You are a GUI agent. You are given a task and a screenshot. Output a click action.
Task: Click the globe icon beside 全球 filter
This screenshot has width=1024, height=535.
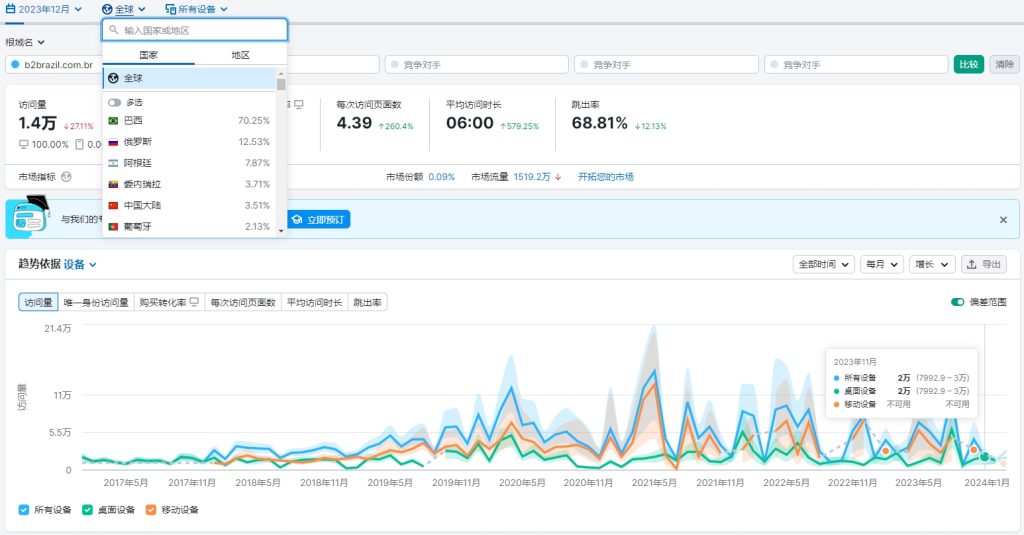point(107,9)
